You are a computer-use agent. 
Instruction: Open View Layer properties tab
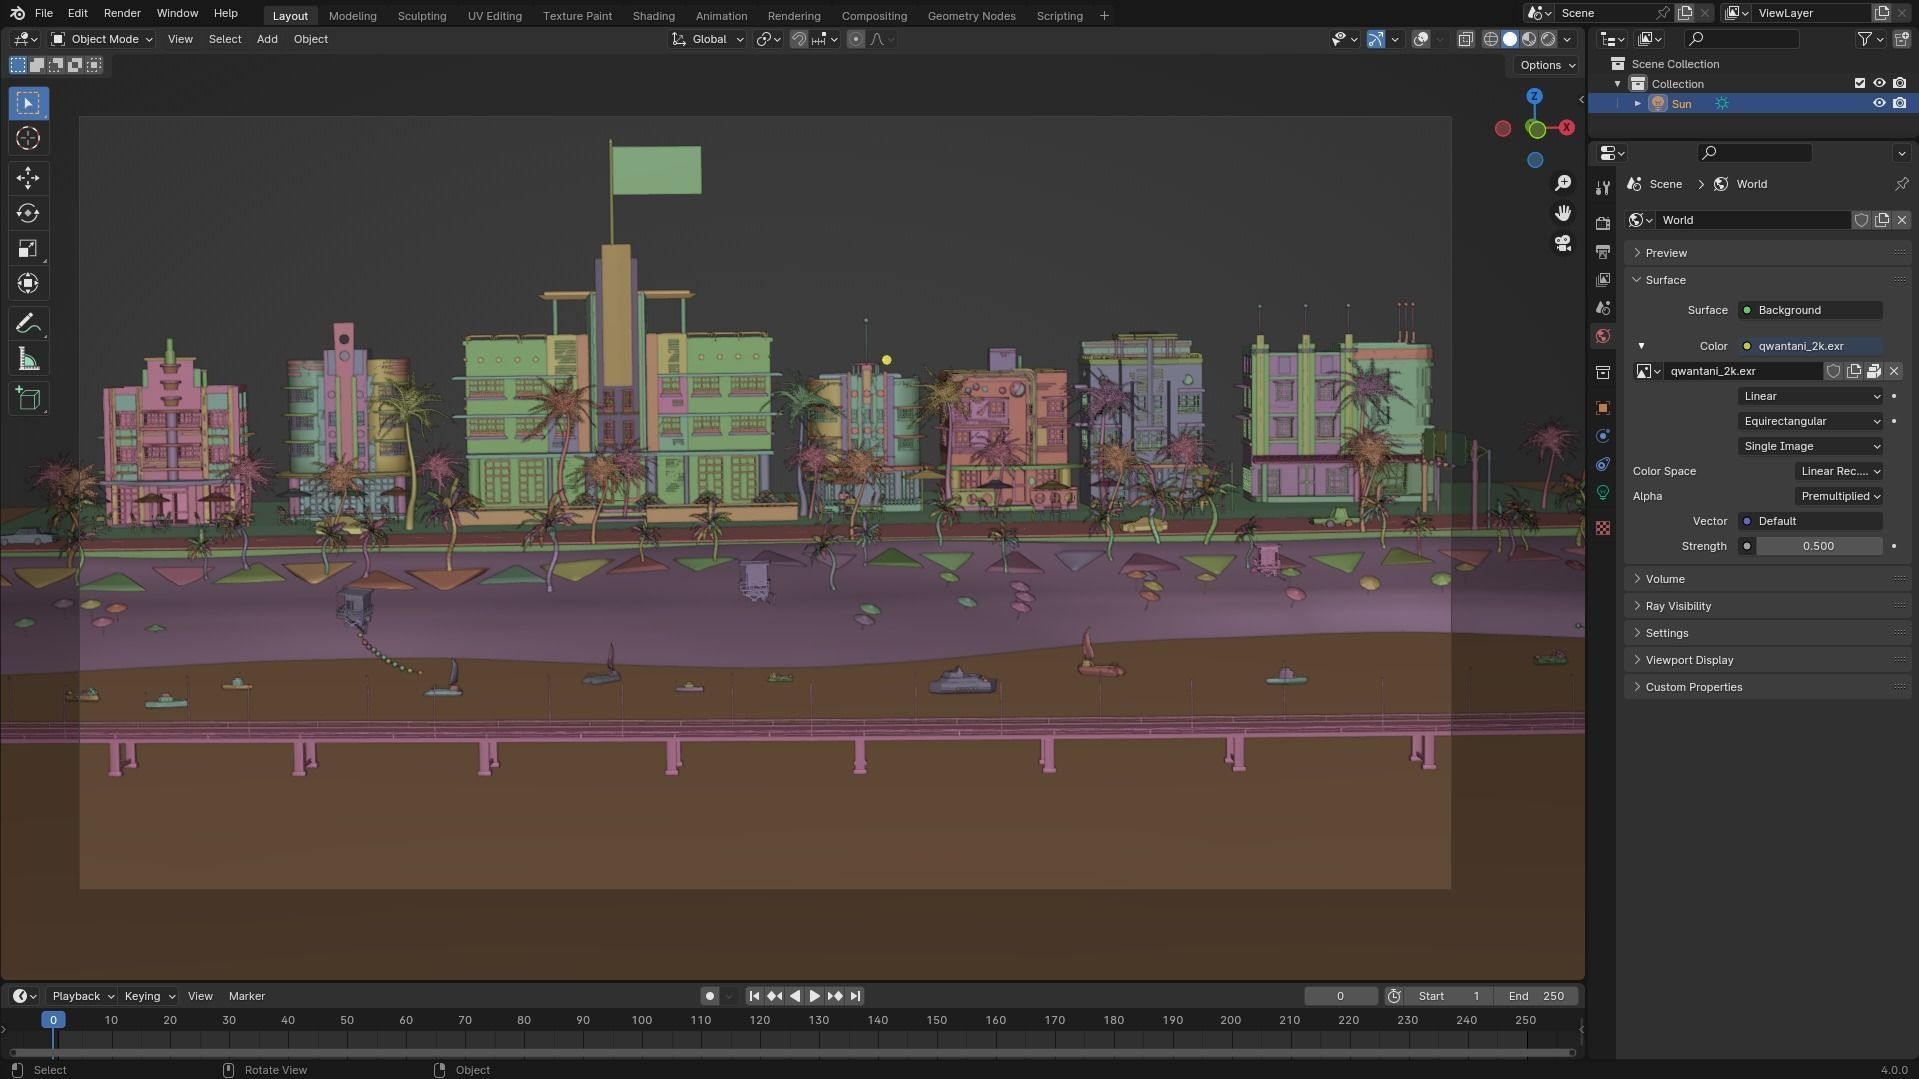[x=1603, y=279]
